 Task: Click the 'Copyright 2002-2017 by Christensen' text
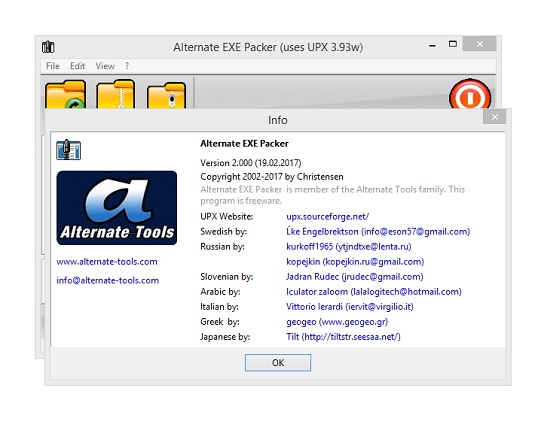tap(272, 176)
